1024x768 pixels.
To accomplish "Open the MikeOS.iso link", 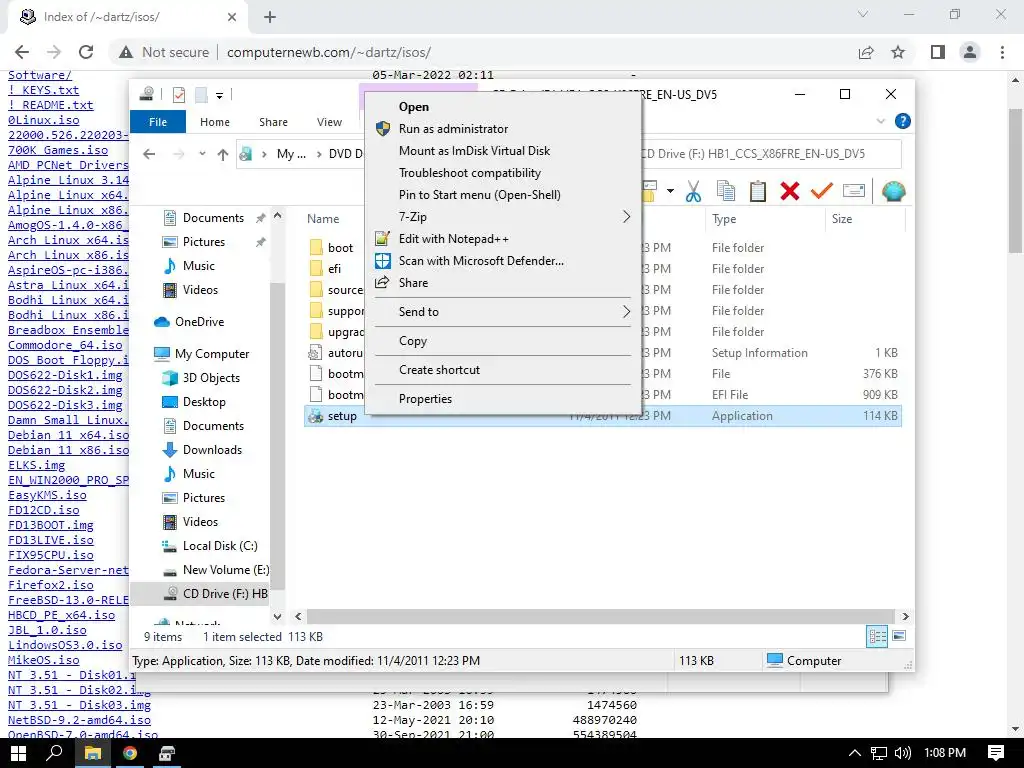I will coord(44,660).
